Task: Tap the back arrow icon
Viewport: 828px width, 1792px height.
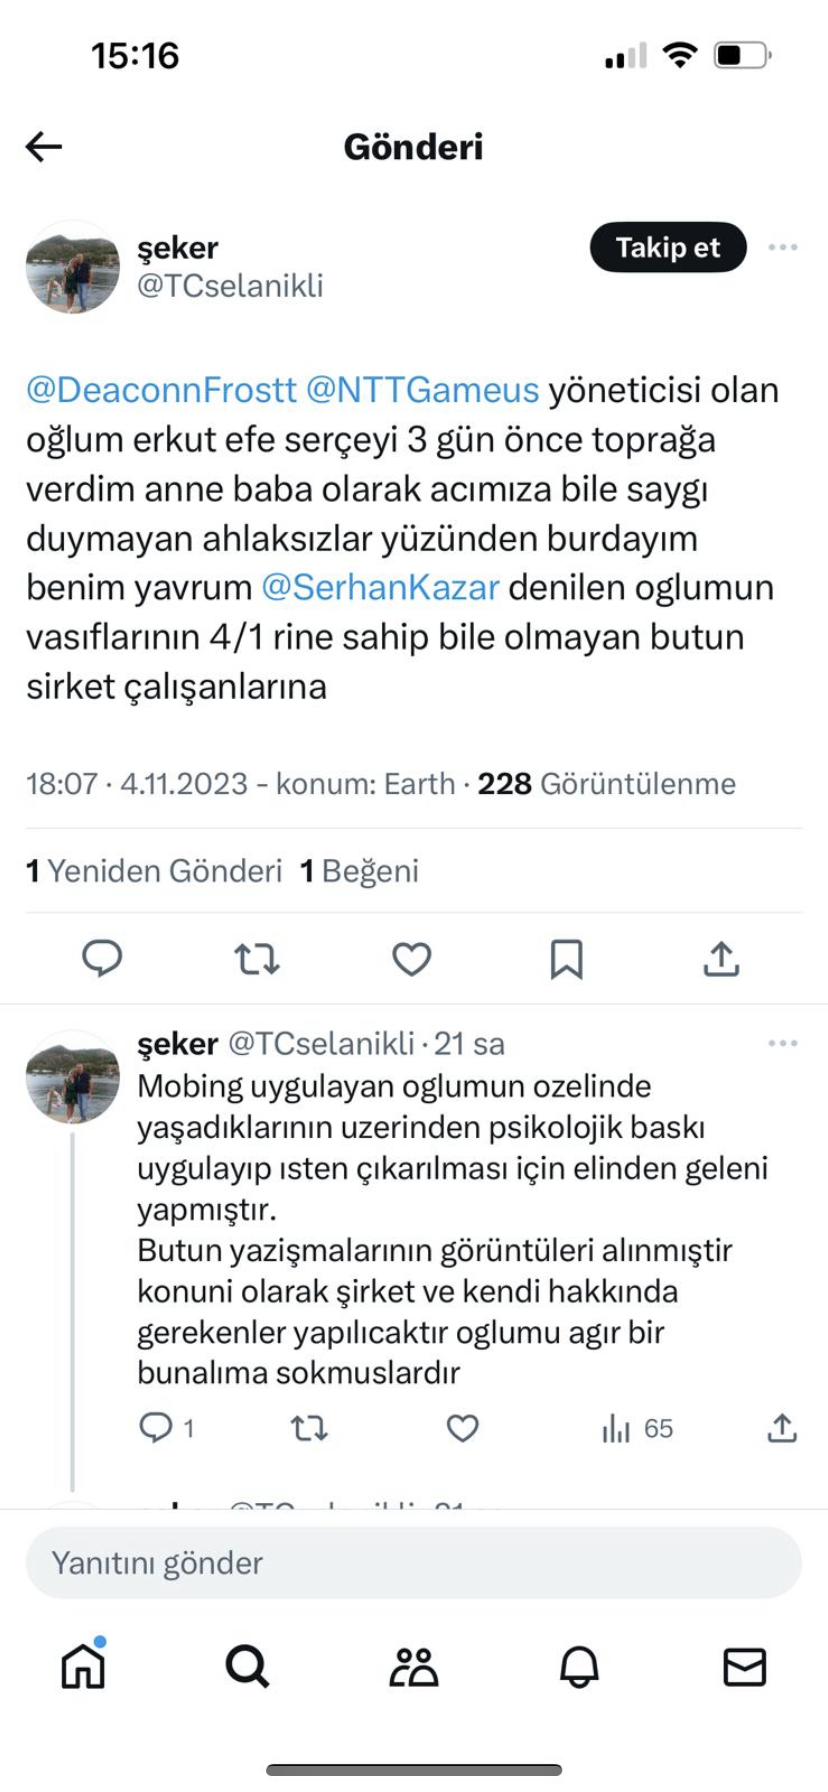Action: [44, 147]
